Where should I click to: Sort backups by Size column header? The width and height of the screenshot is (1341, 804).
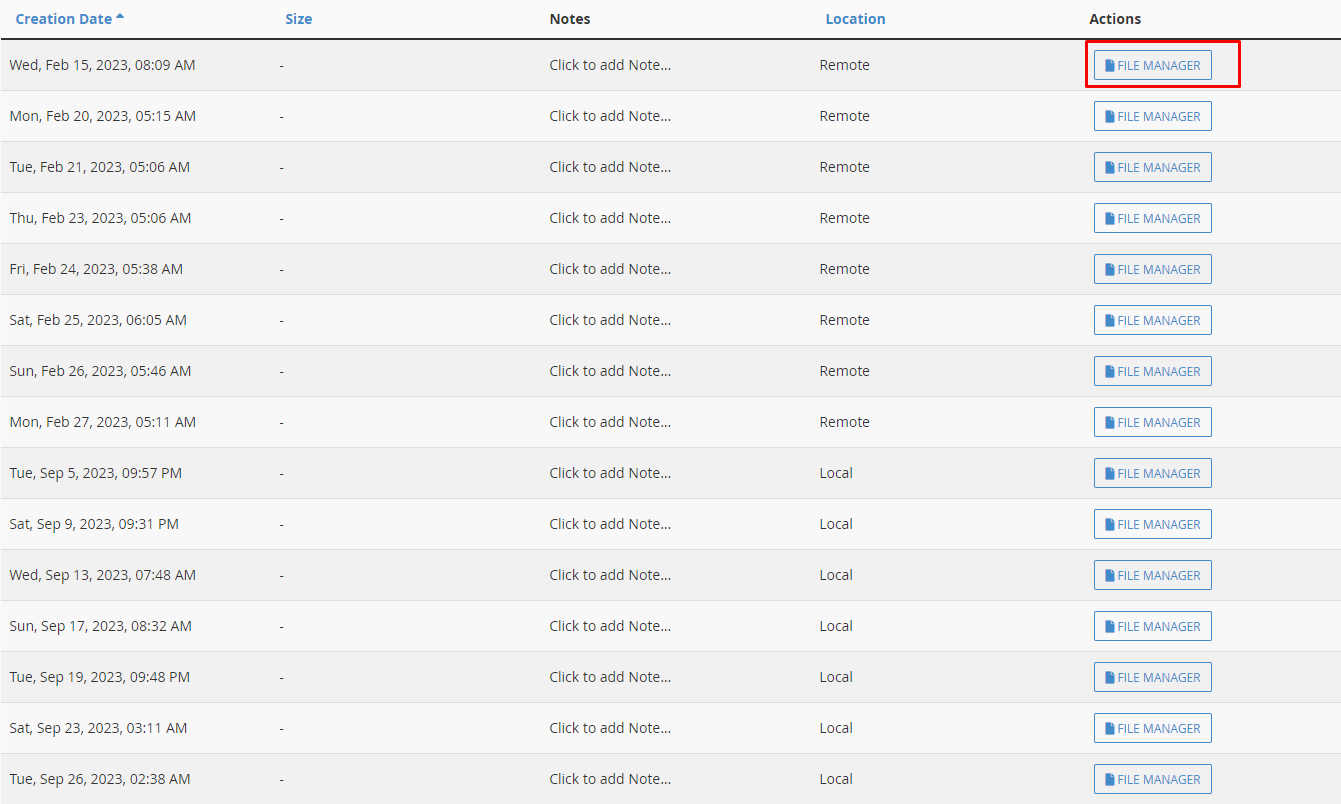click(x=298, y=19)
